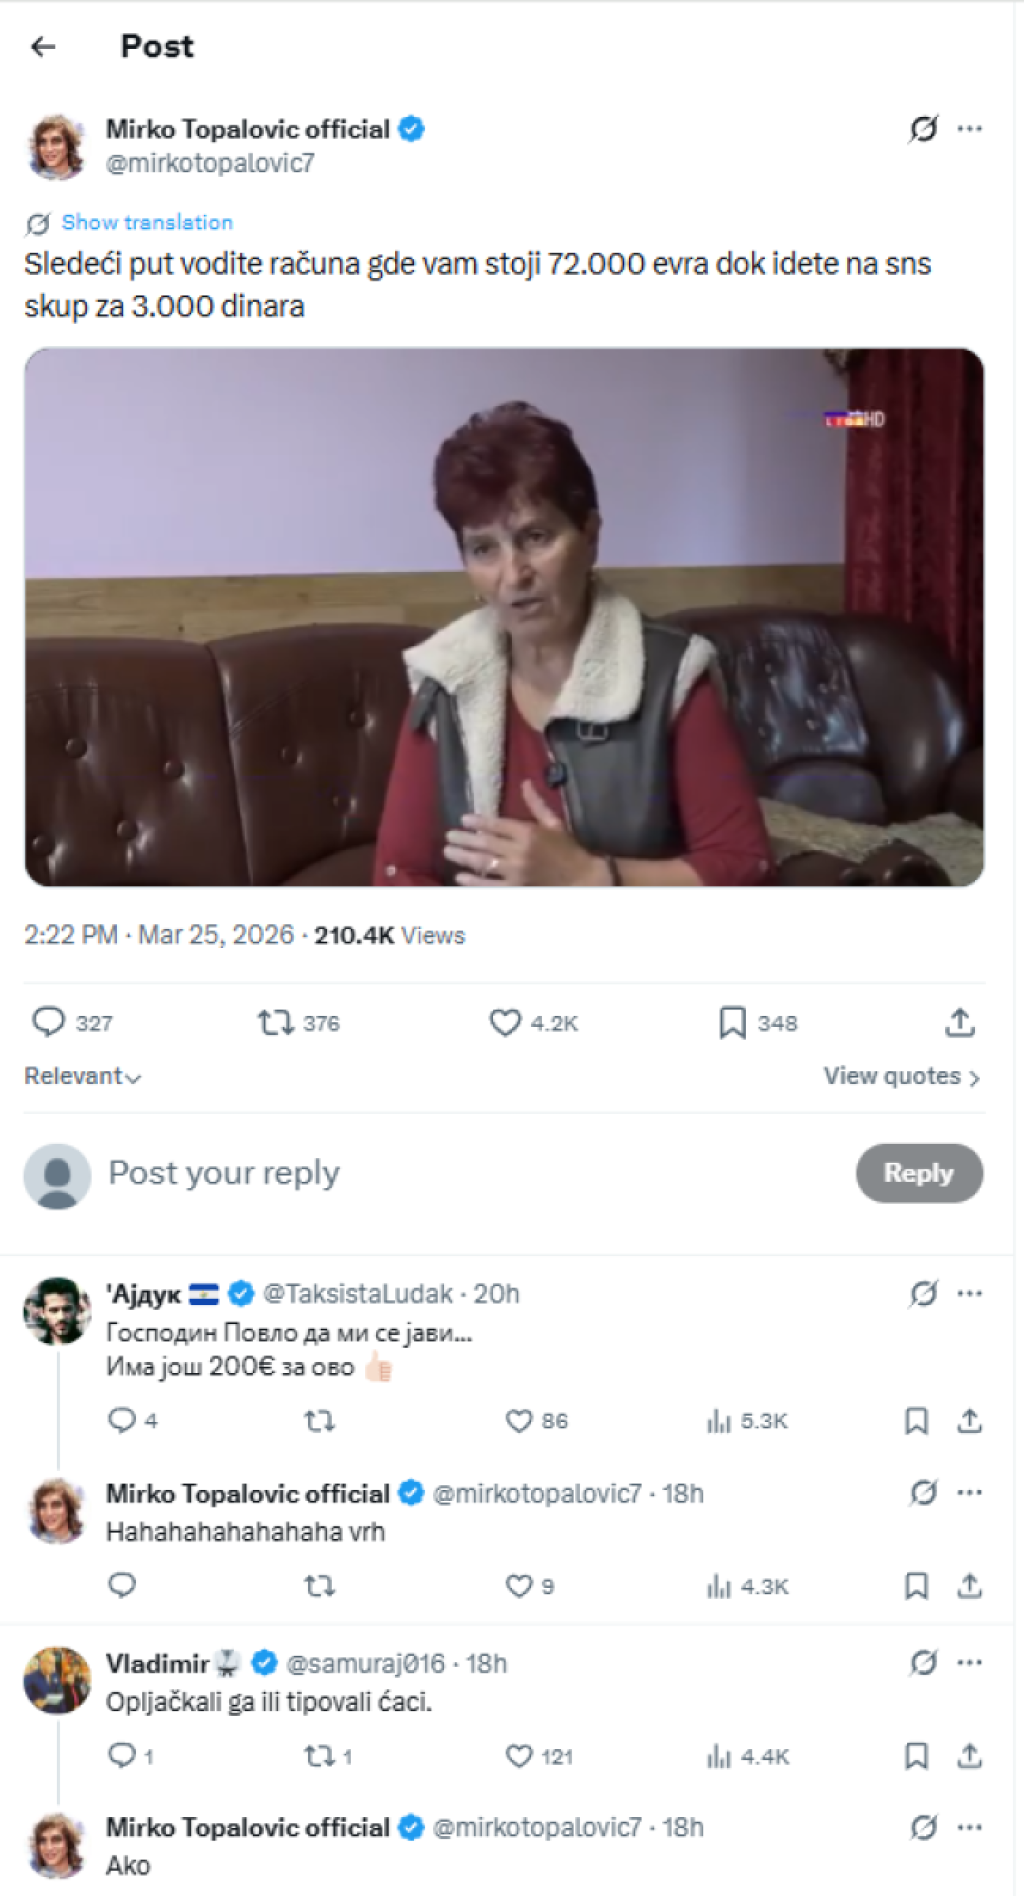This screenshot has height=1896, width=1024.
Task: Open the main post's more options menu
Action: (969, 129)
